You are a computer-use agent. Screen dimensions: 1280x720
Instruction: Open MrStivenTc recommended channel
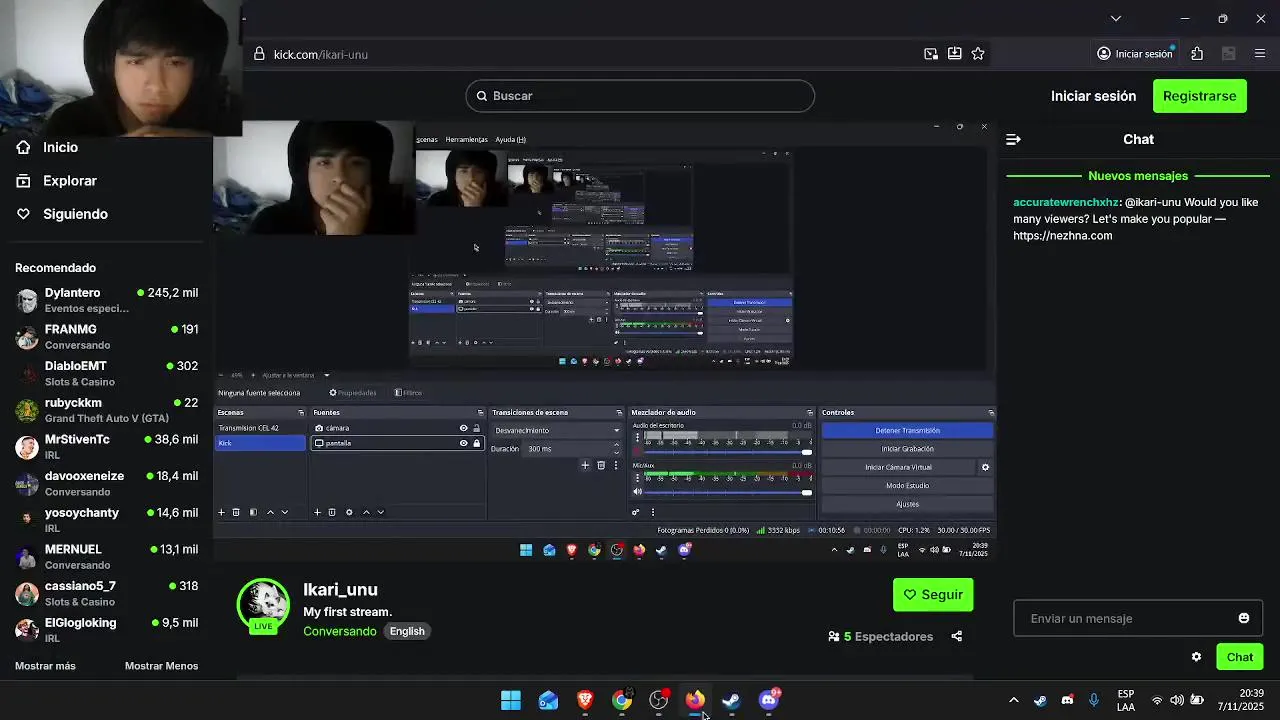tap(106, 446)
